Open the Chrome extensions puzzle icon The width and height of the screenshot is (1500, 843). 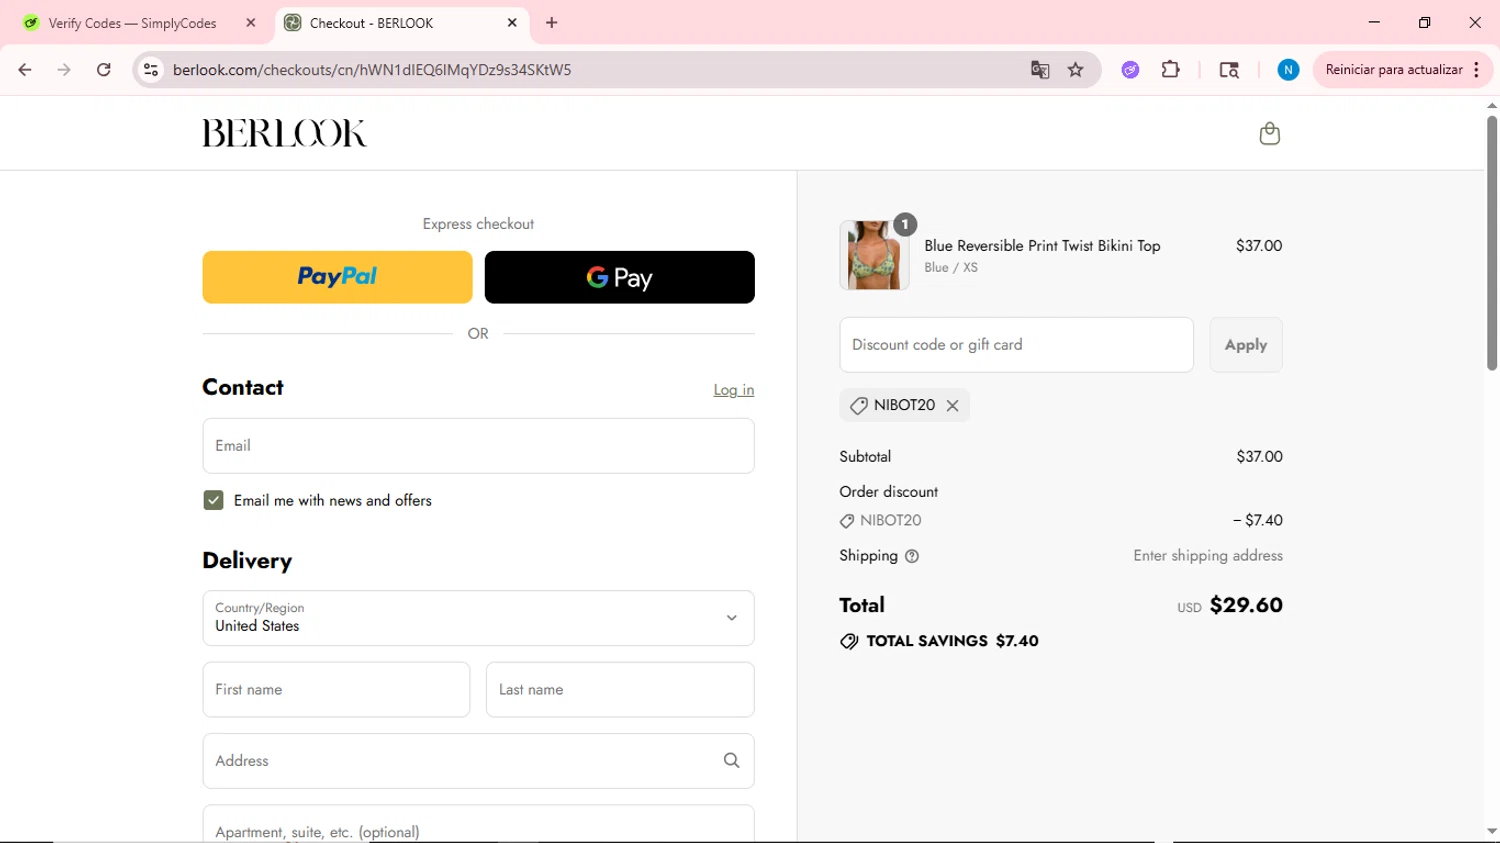point(1170,70)
